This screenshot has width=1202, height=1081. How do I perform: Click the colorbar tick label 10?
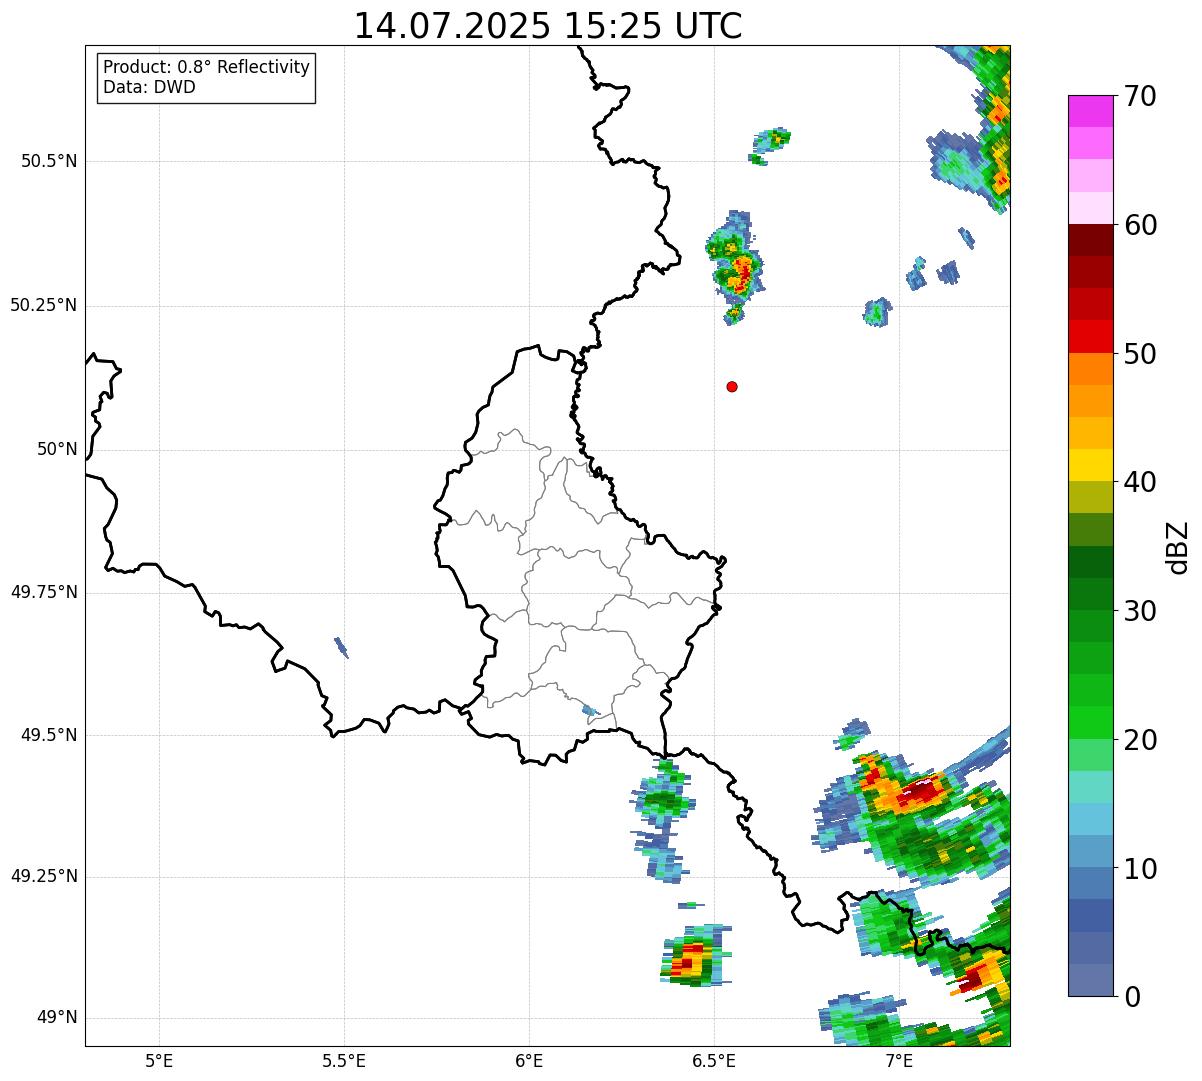tap(1139, 869)
